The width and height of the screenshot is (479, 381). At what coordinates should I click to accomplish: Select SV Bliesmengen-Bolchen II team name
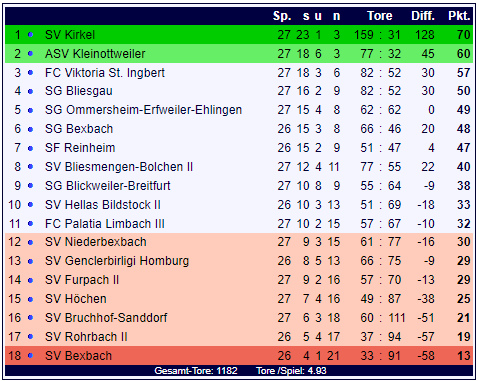click(x=119, y=167)
